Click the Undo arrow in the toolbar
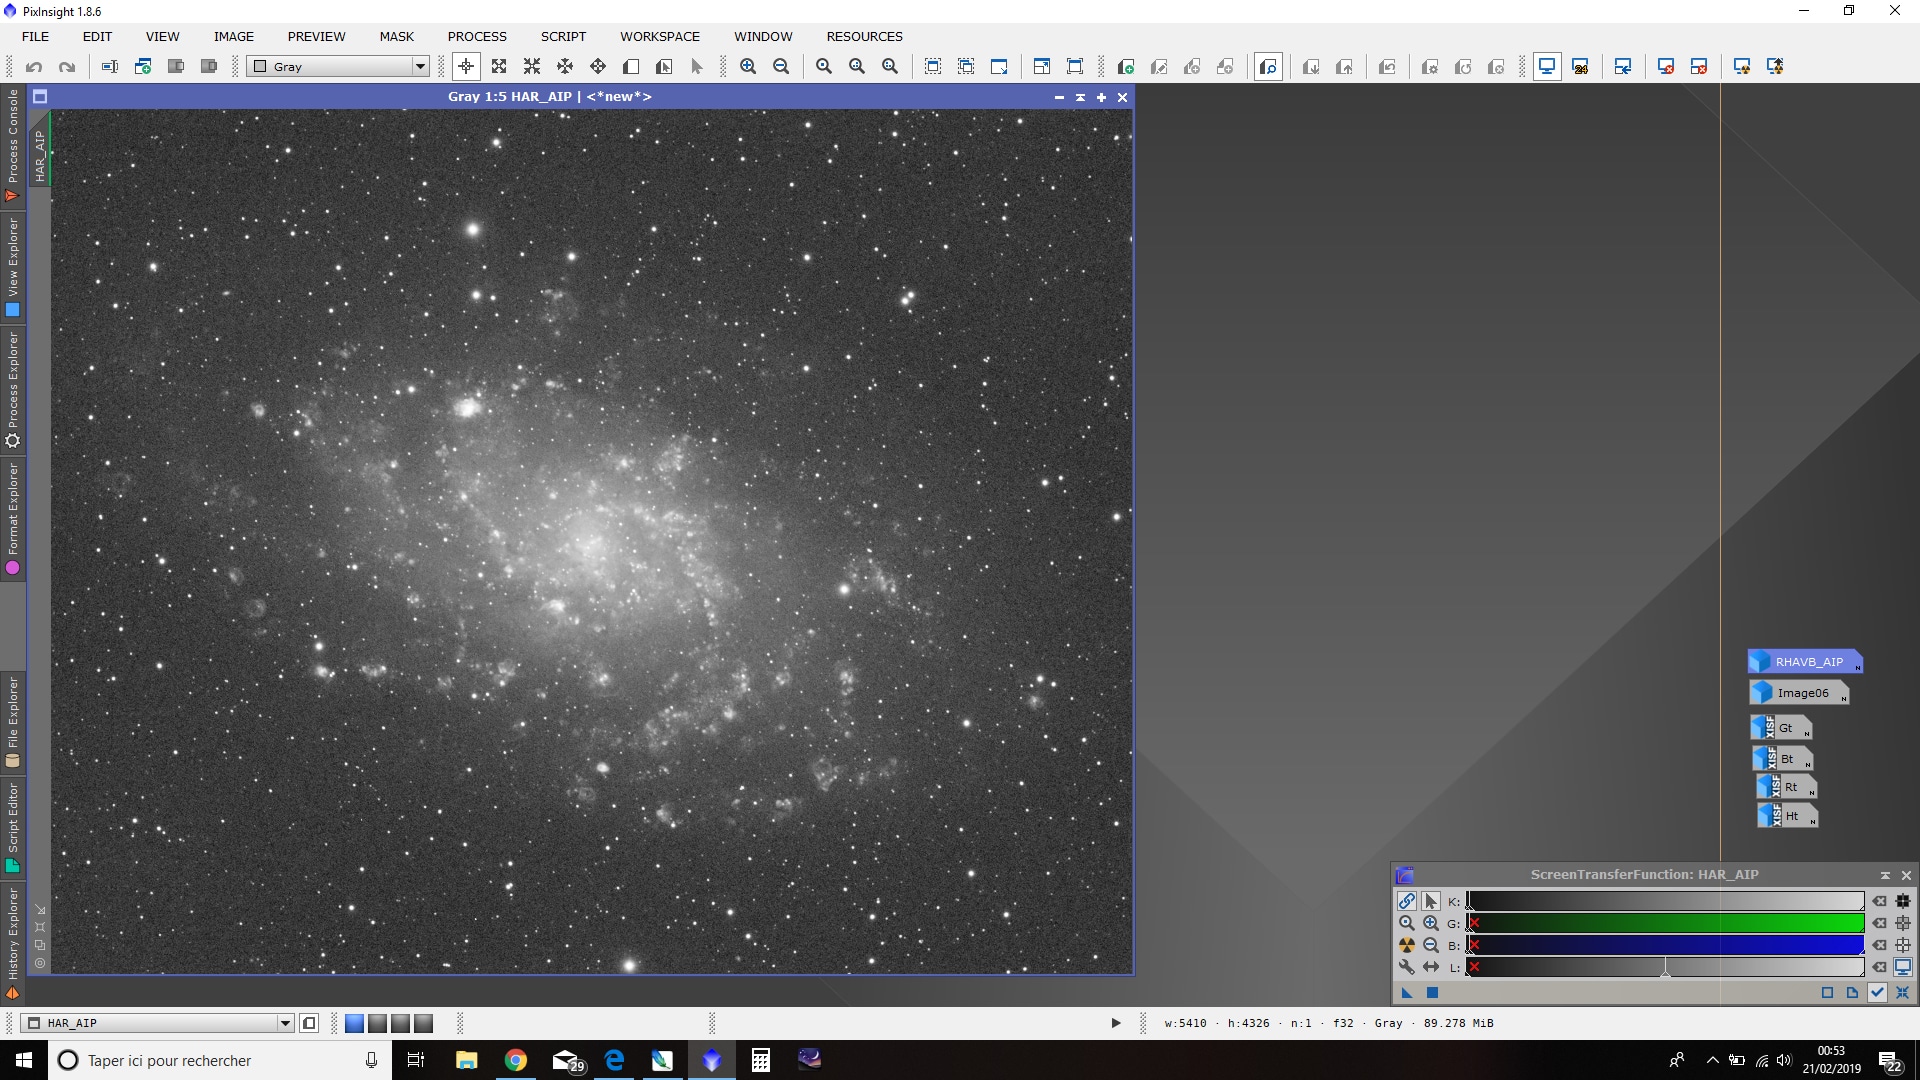Image resolution: width=1920 pixels, height=1080 pixels. point(34,67)
